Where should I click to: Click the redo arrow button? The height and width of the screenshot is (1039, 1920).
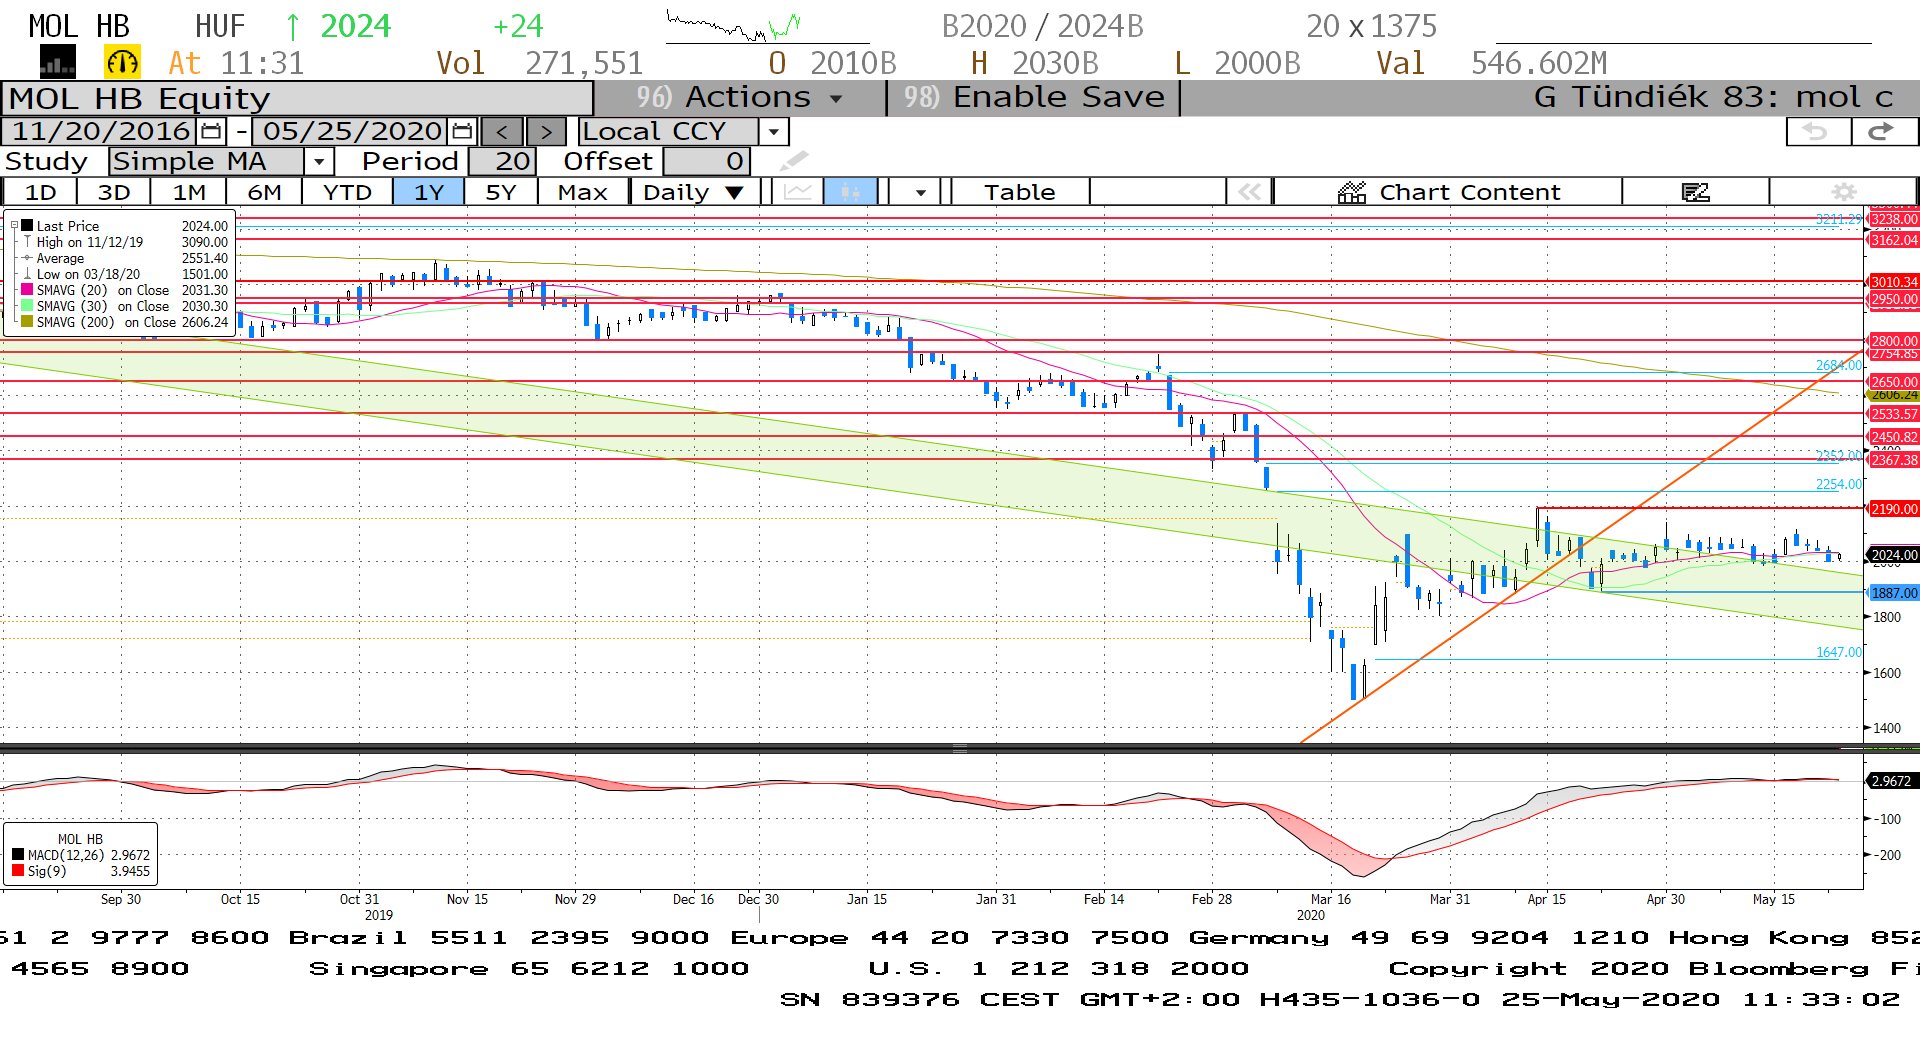[1884, 131]
